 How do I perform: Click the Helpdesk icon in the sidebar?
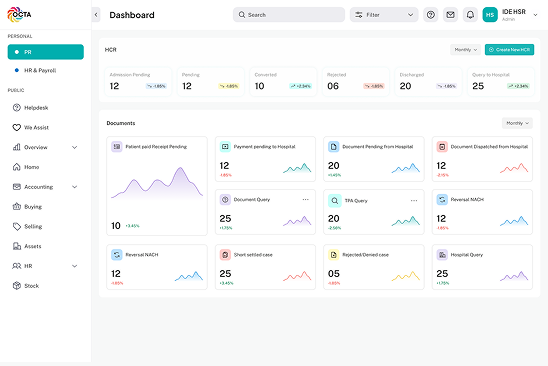point(16,108)
